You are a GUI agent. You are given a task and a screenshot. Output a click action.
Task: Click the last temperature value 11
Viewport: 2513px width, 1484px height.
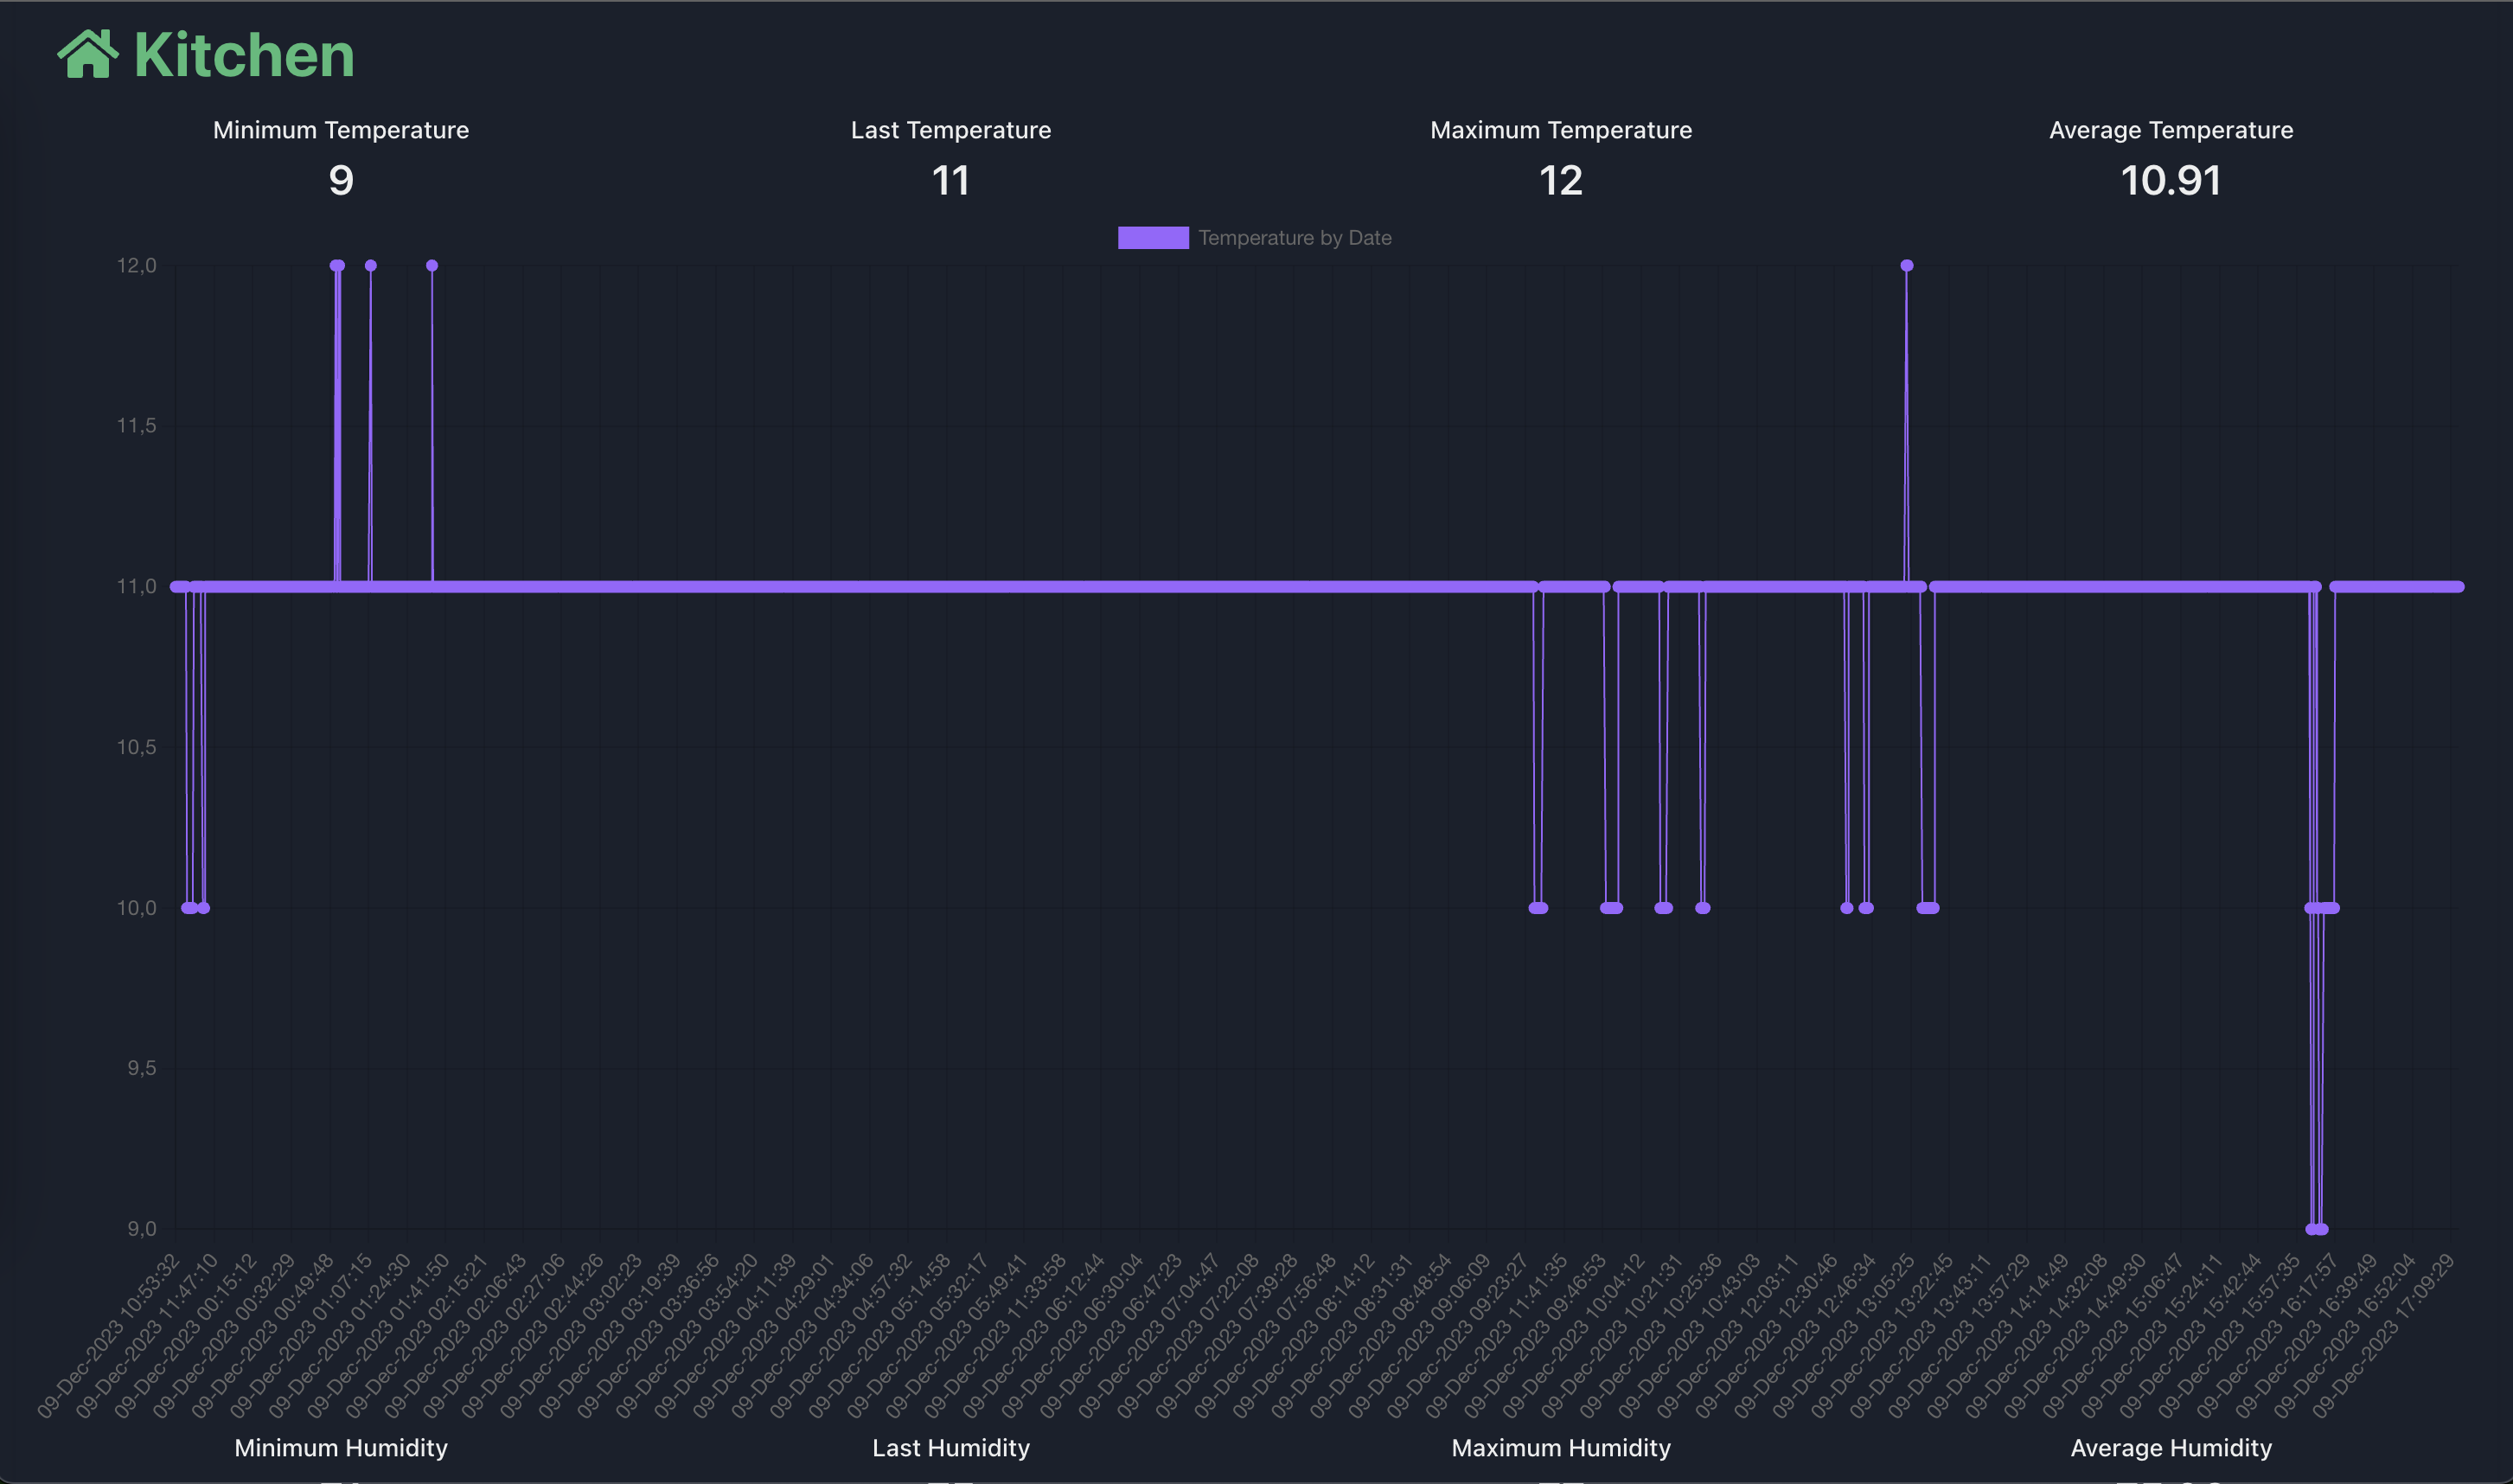coord(950,181)
